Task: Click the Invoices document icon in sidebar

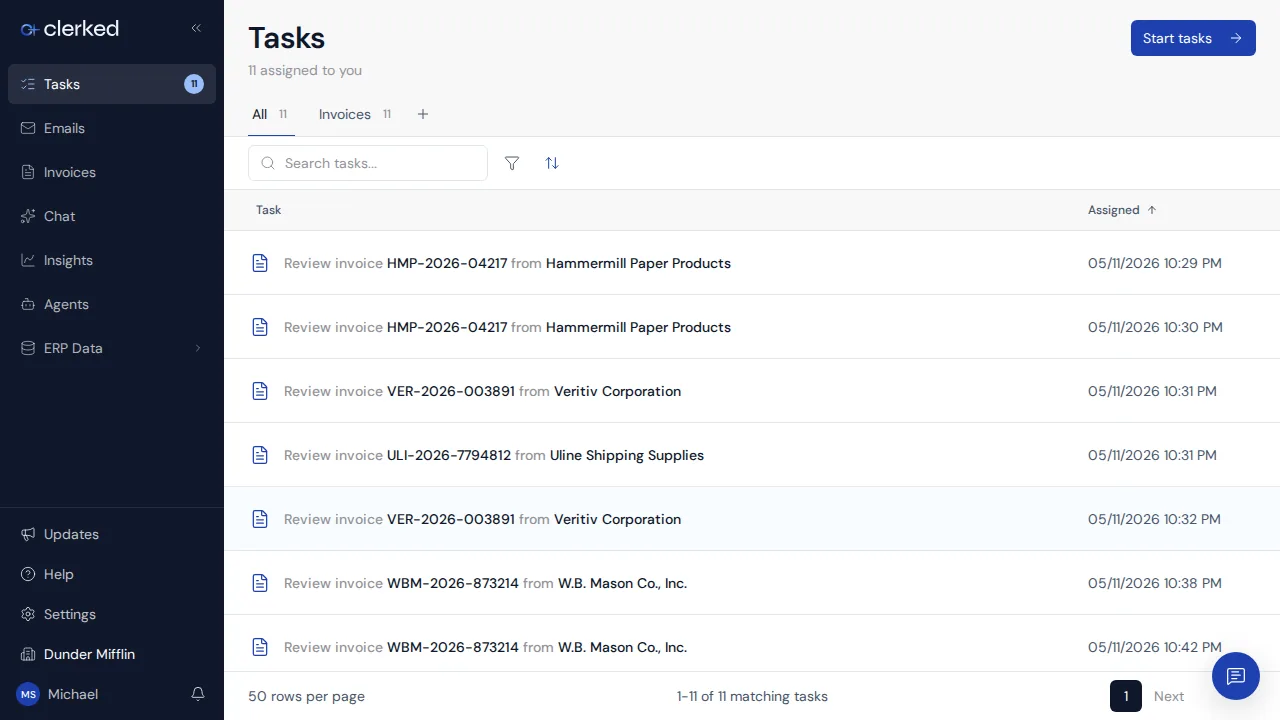Action: (x=28, y=172)
